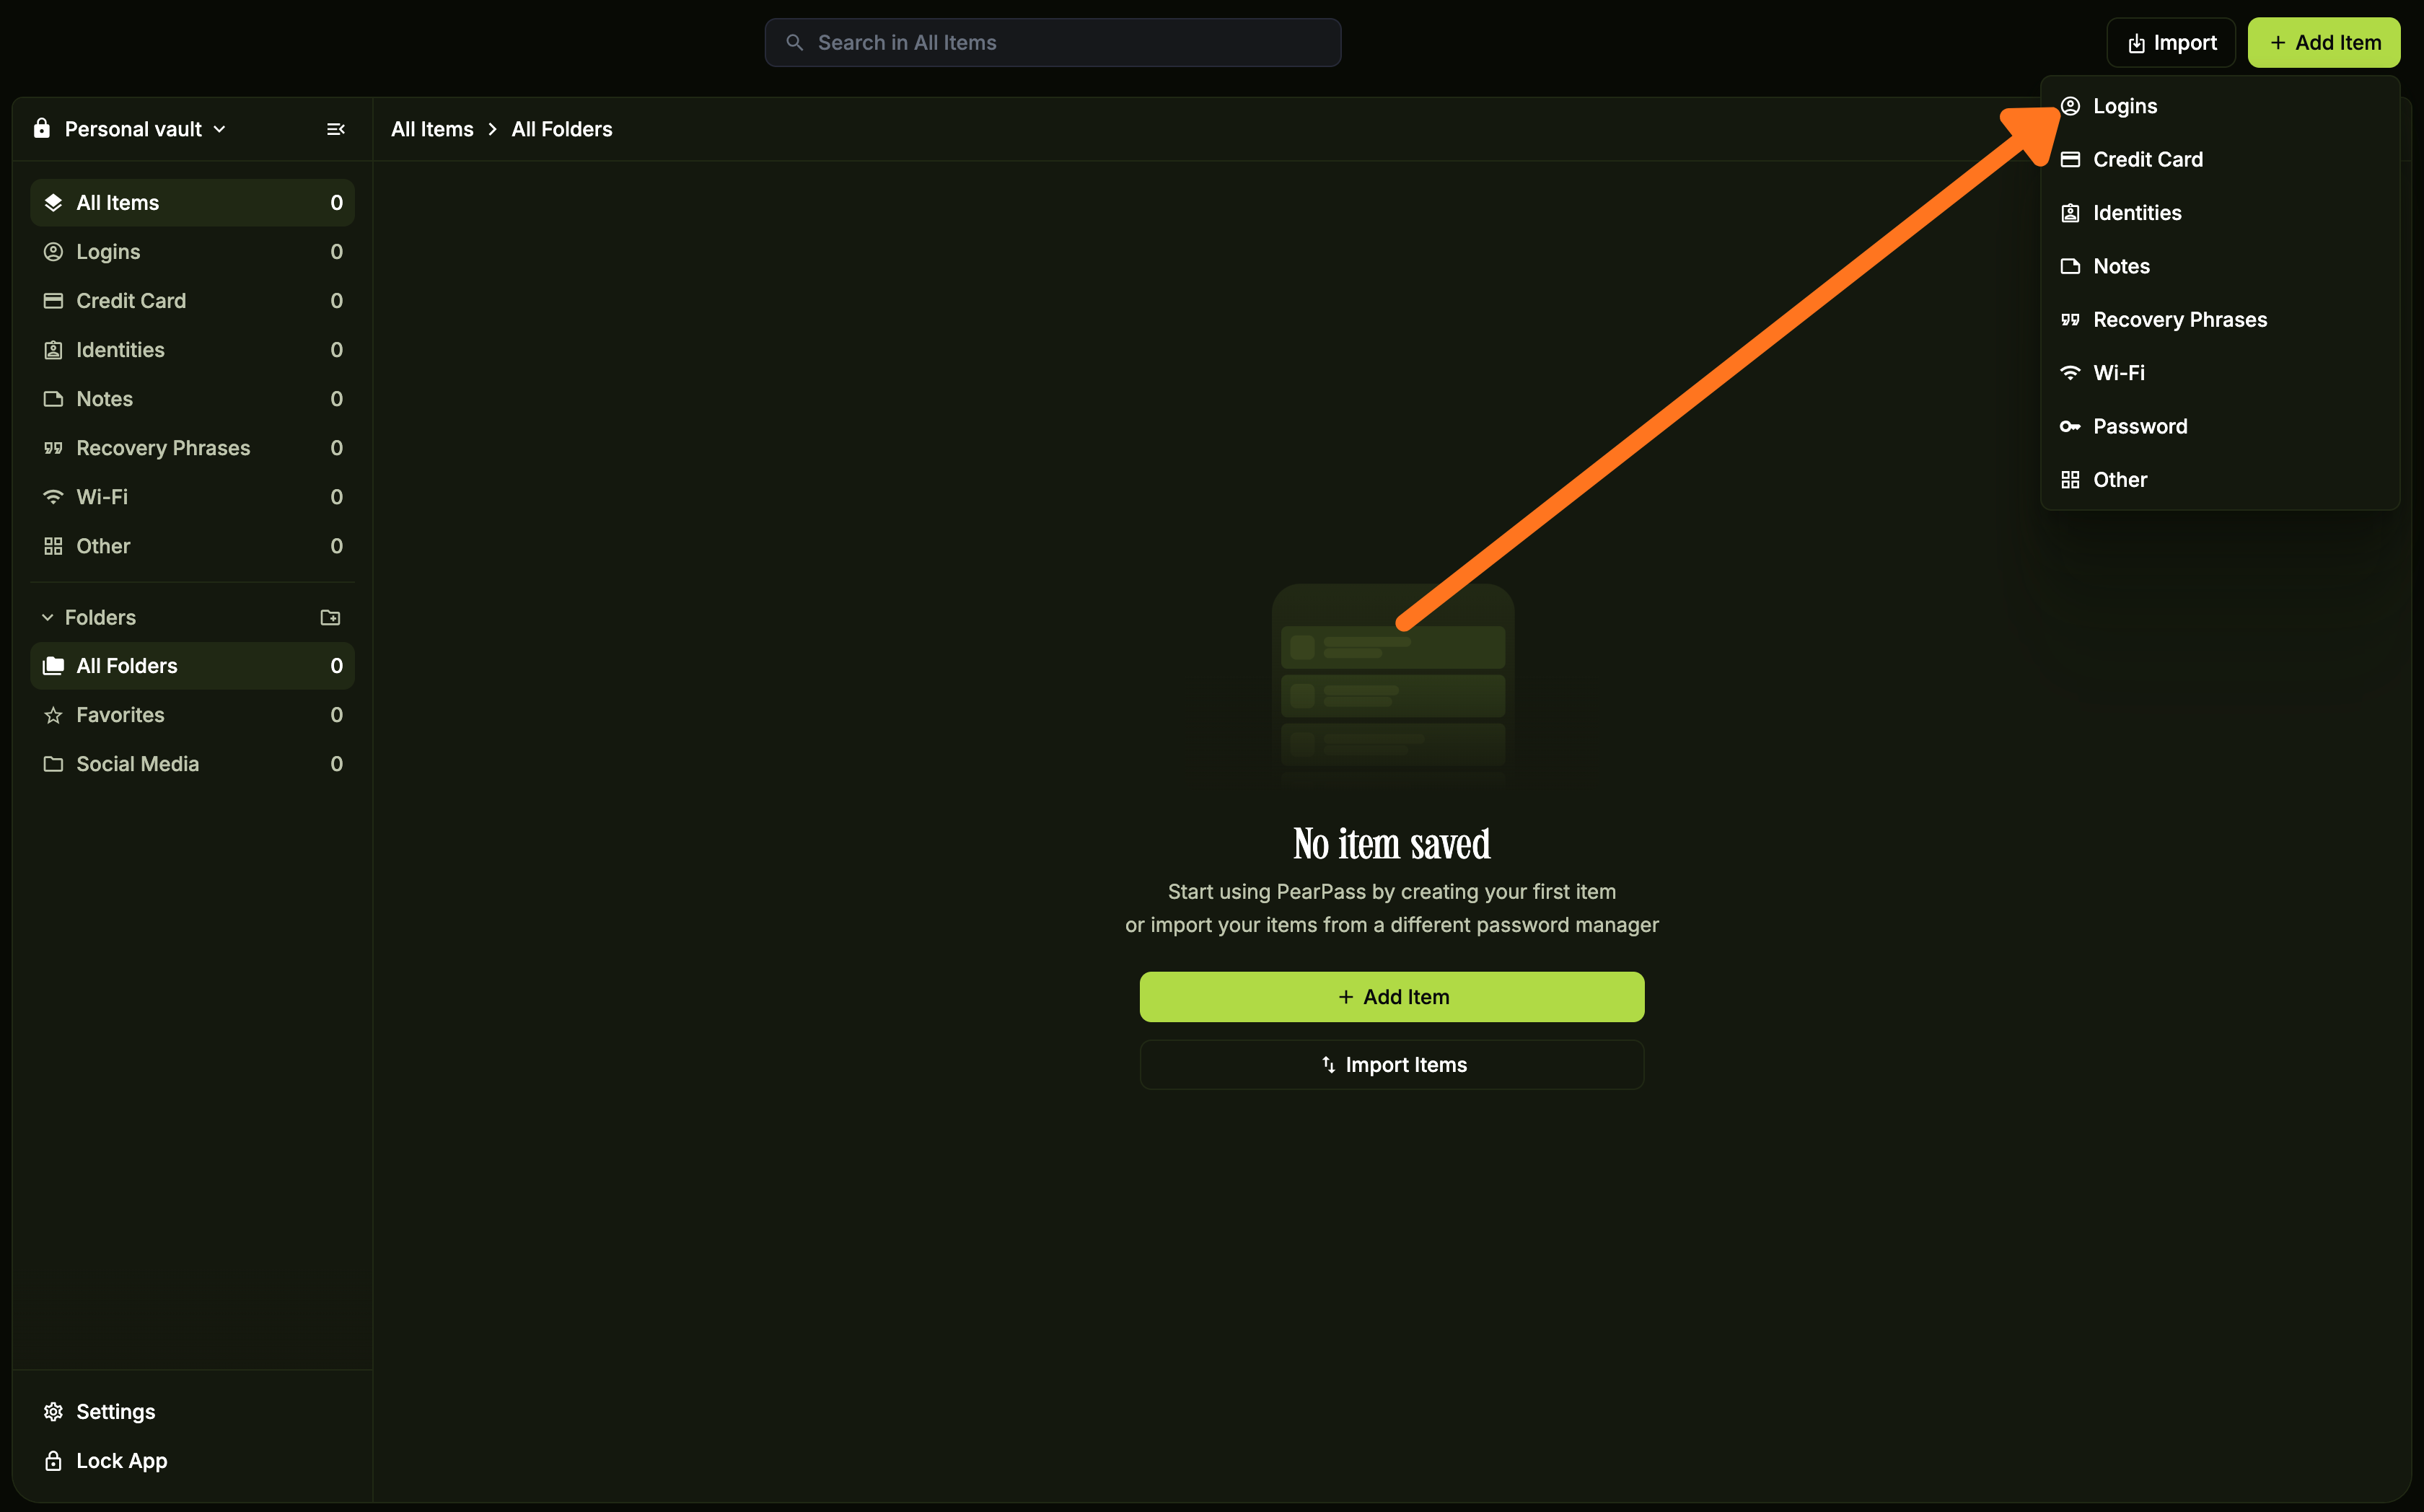The width and height of the screenshot is (2424, 1512).
Task: Click the lock icon beside Personal vault
Action: tap(41, 128)
